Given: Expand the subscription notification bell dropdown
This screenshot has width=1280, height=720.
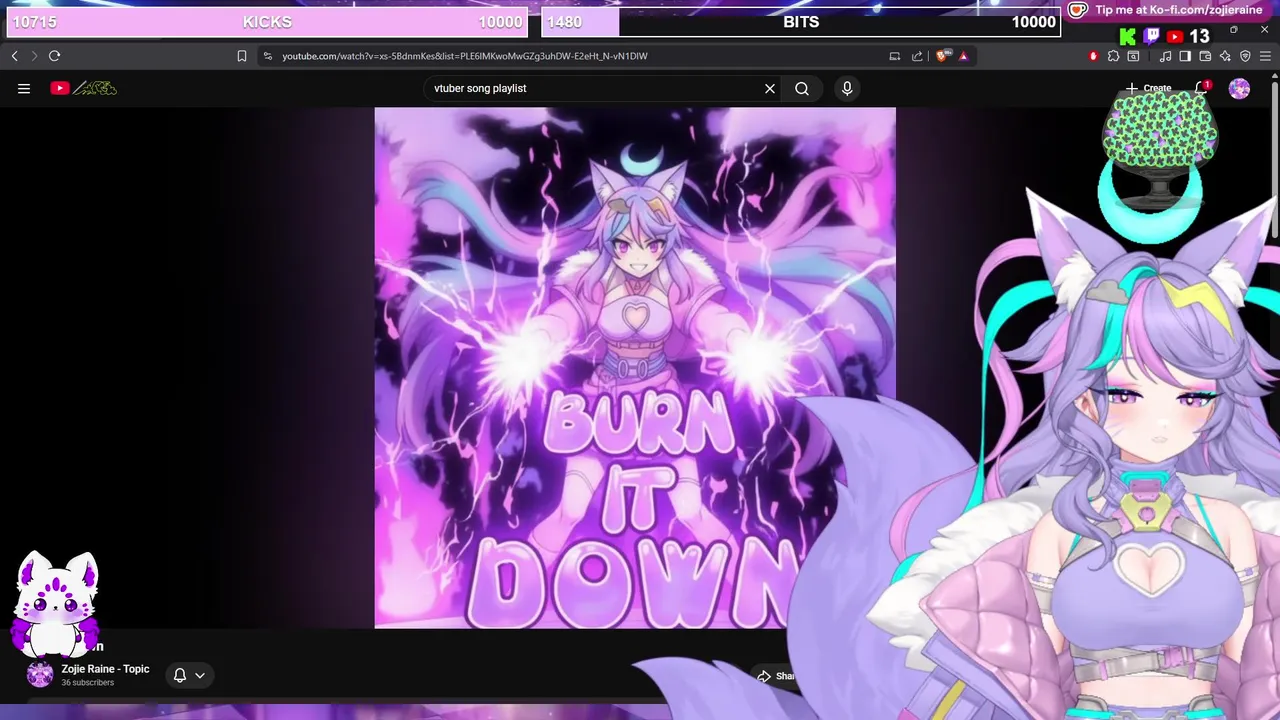Looking at the screenshot, I should point(189,675).
